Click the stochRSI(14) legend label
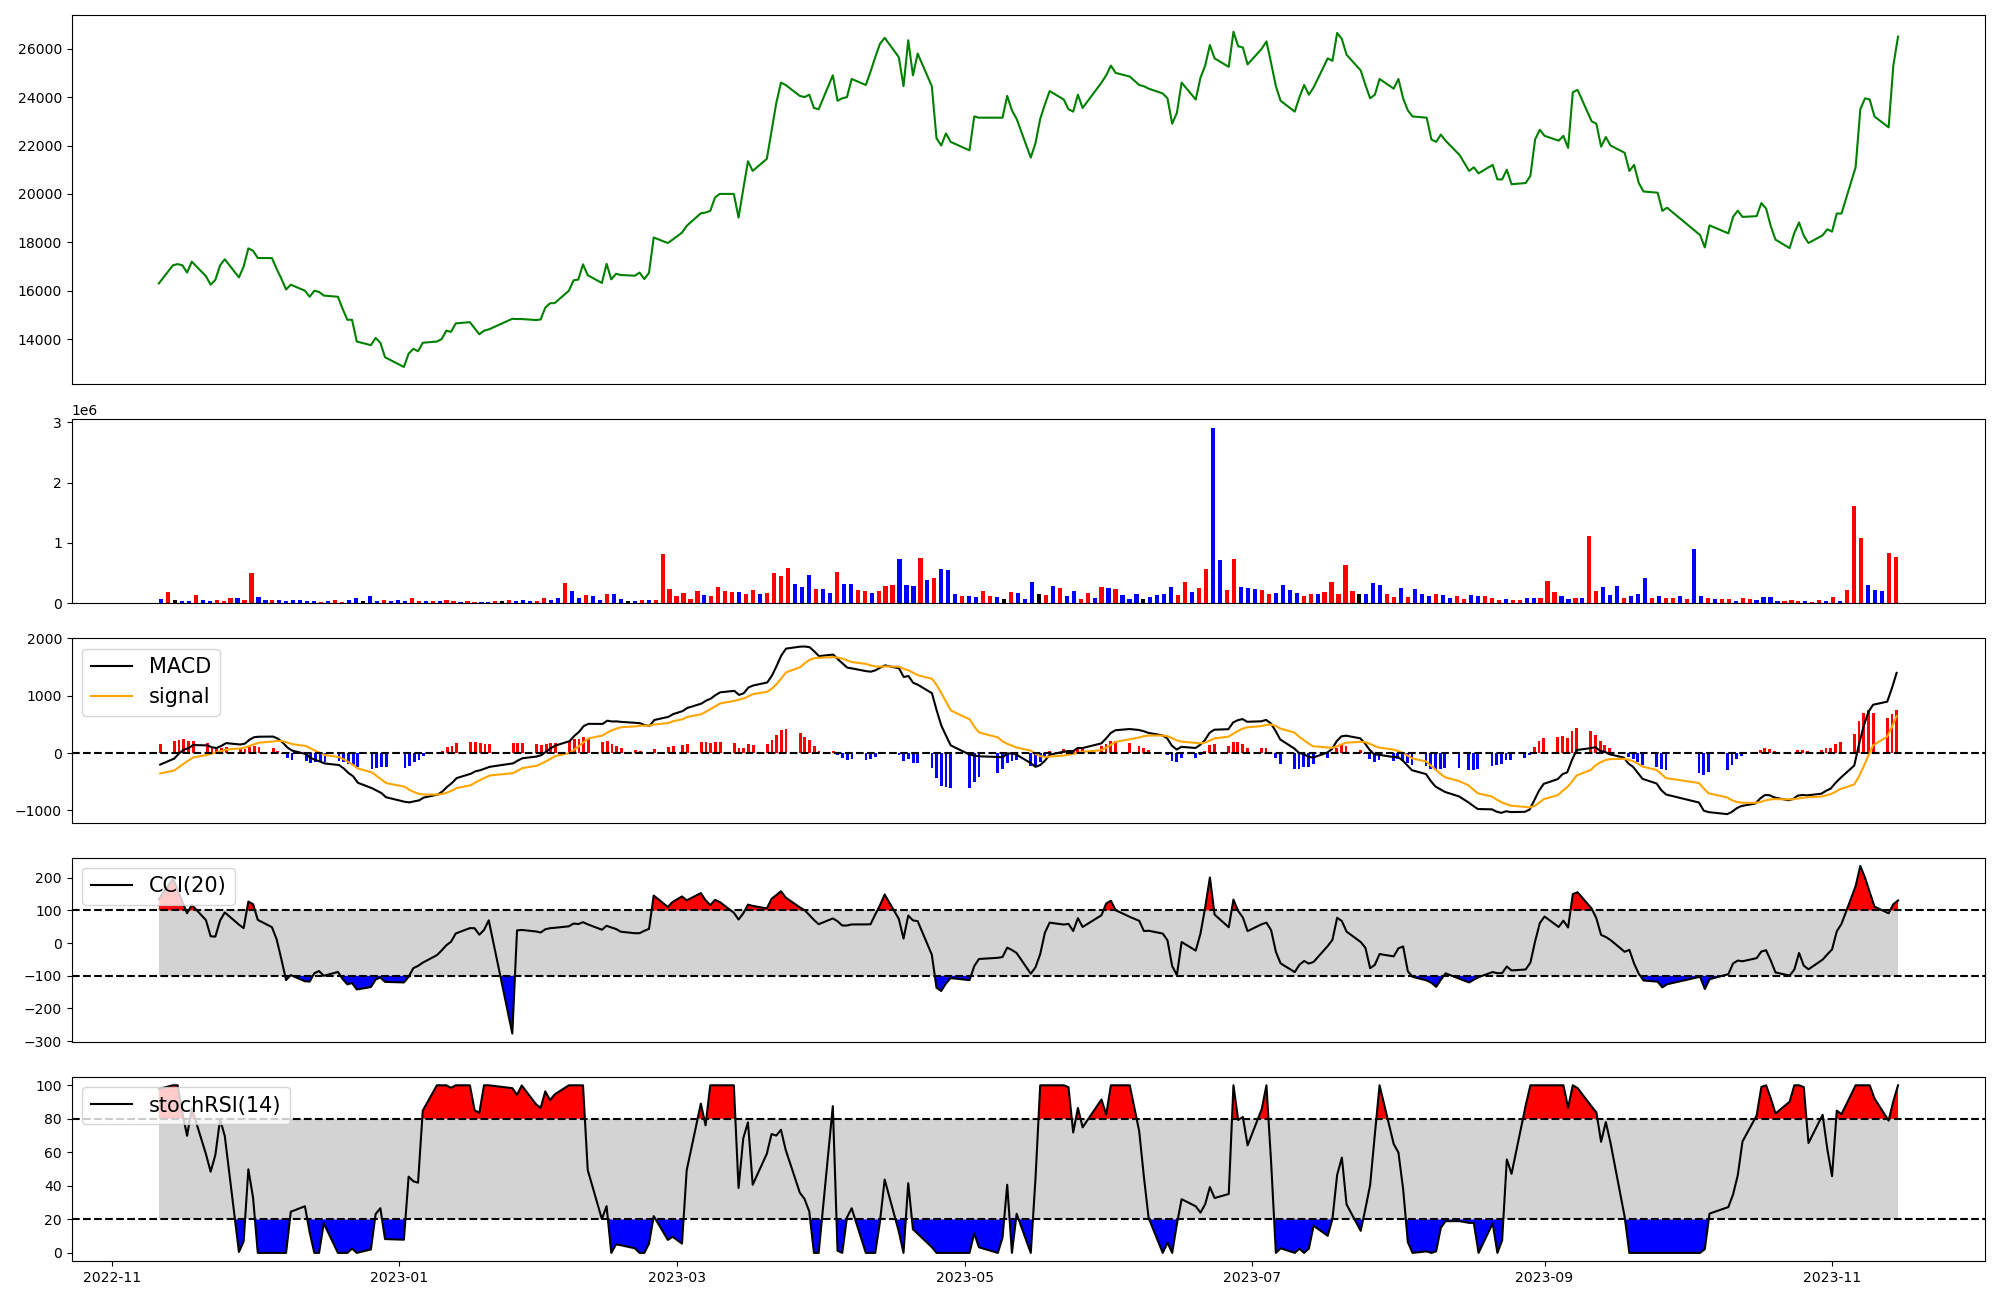The height and width of the screenshot is (1300, 2000). [214, 1105]
